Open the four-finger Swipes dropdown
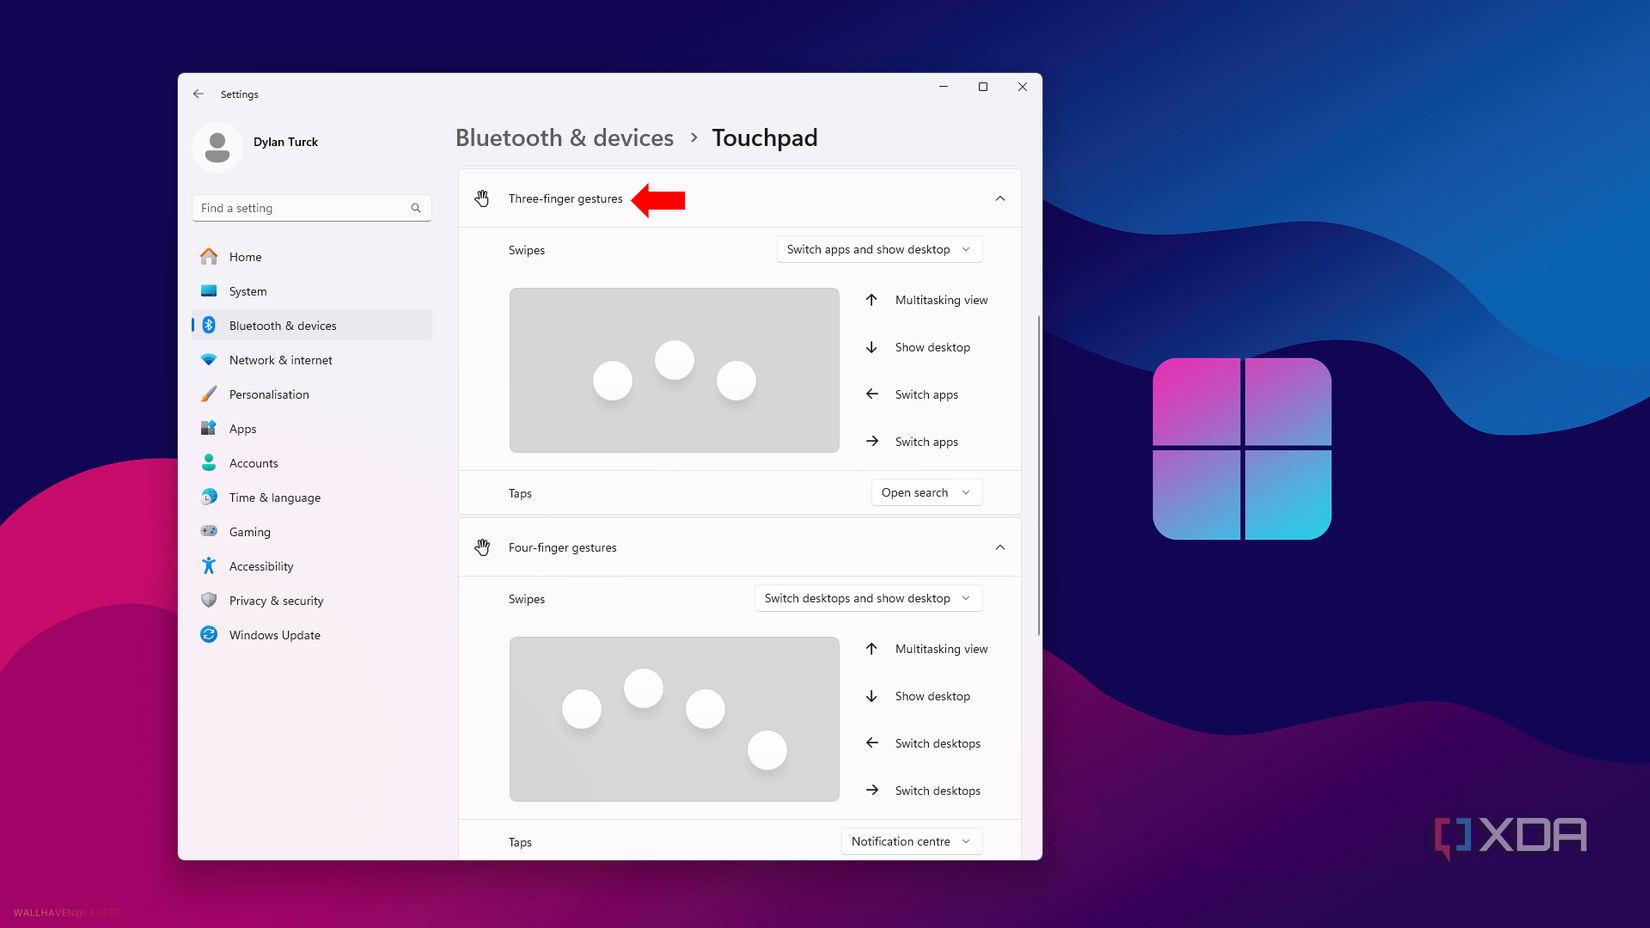1650x928 pixels. click(x=867, y=597)
